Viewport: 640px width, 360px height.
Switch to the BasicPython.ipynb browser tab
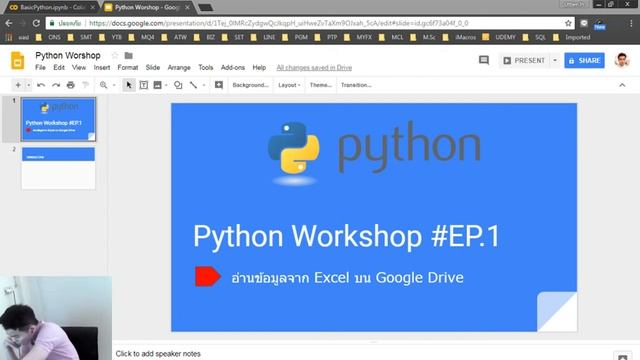(x=53, y=7)
